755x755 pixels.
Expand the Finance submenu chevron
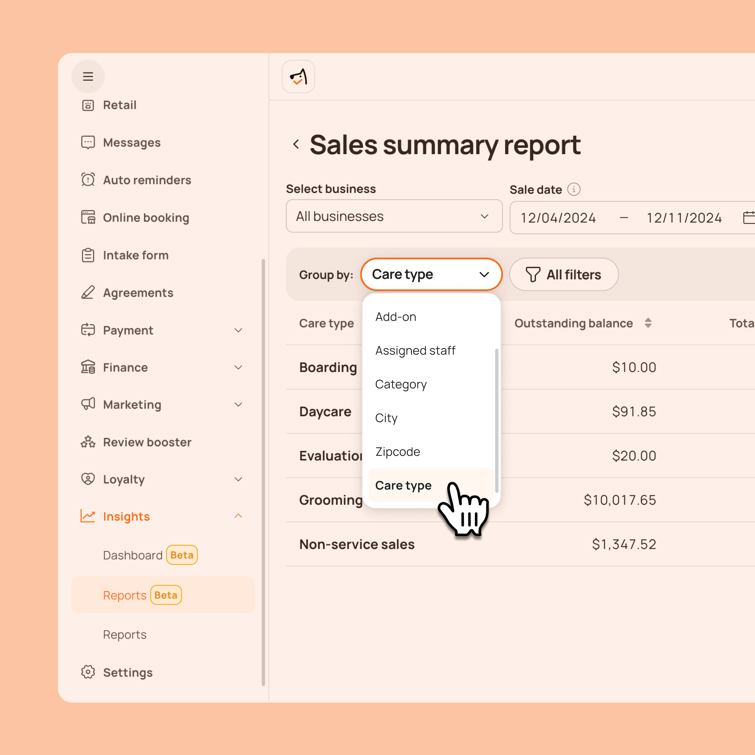tap(238, 367)
